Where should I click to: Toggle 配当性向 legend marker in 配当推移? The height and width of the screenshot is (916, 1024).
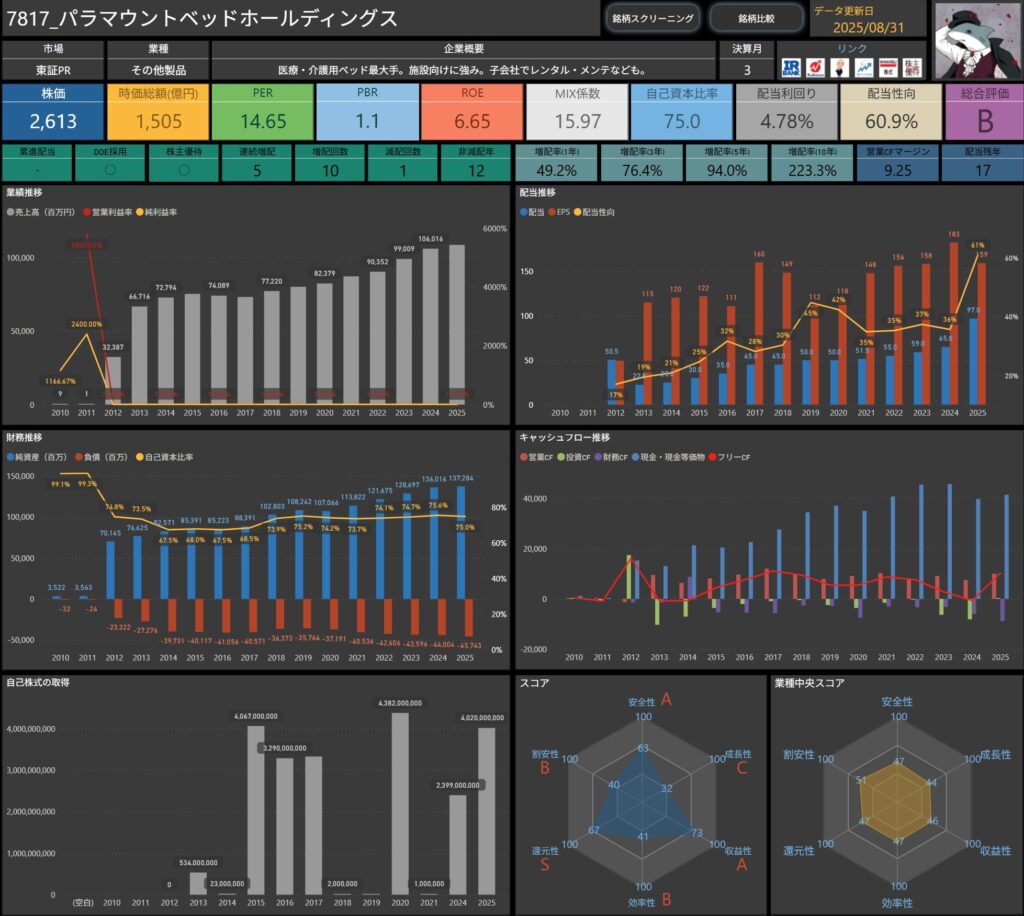tap(577, 212)
